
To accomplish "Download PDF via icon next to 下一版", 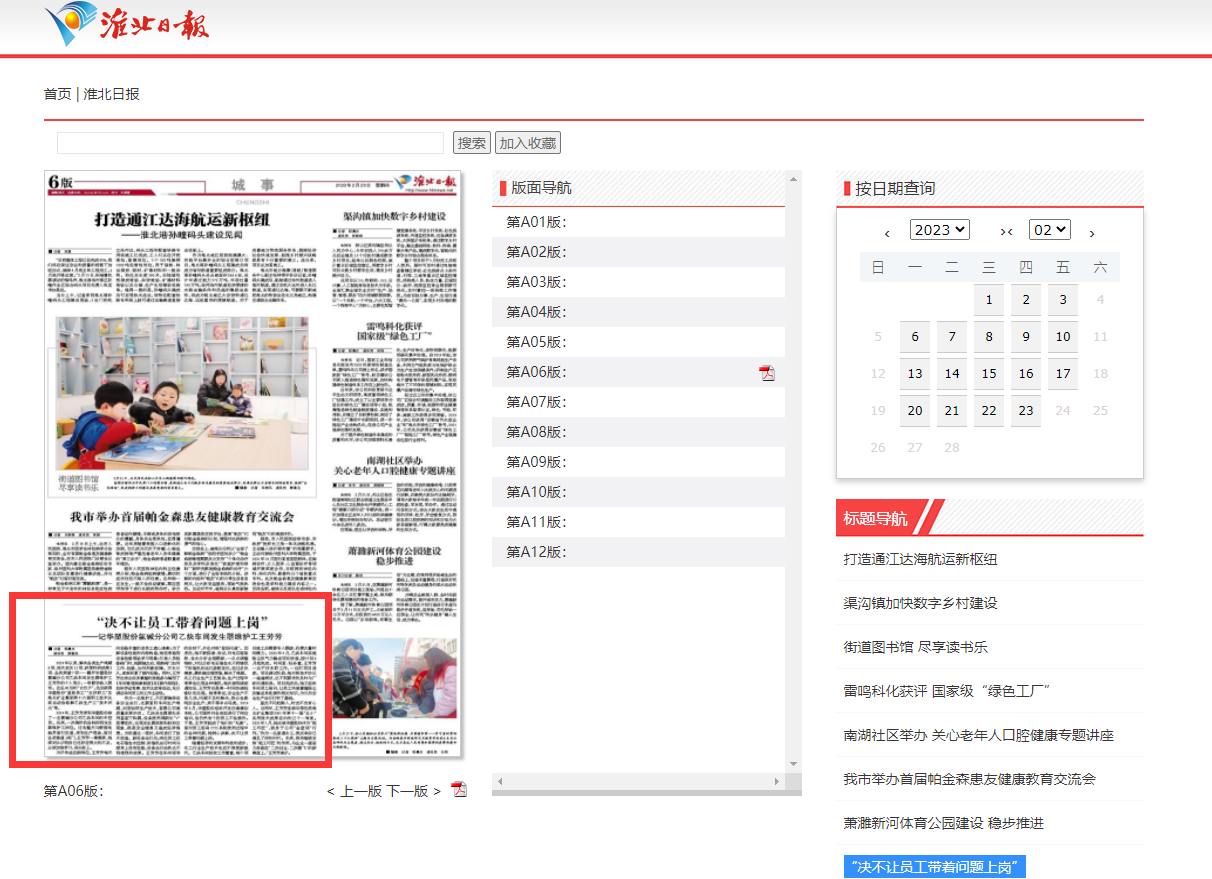I will click(459, 790).
